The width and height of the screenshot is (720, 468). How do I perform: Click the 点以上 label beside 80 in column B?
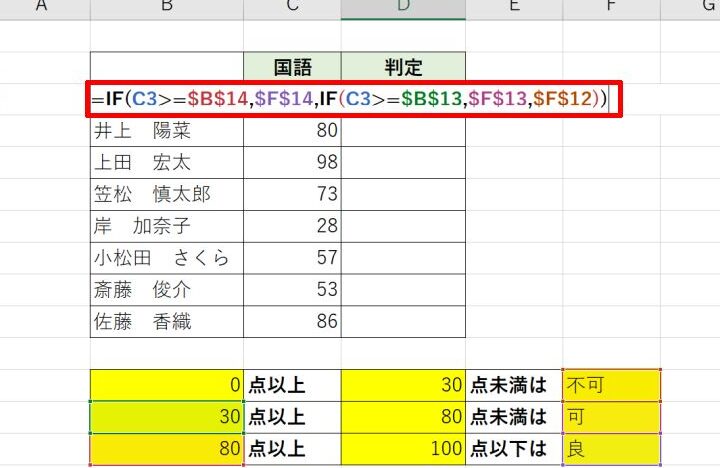click(x=292, y=449)
